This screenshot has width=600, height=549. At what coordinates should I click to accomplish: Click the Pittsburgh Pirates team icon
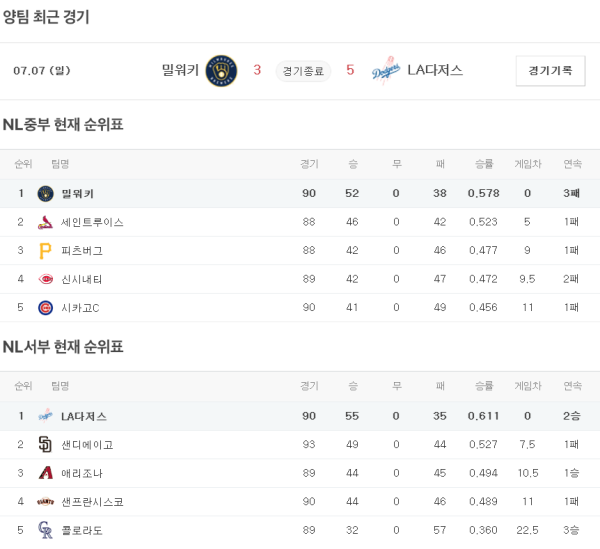[x=45, y=250]
